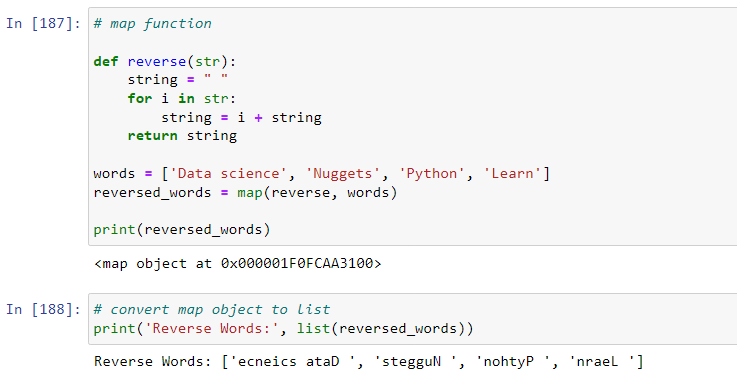Click the 'Reverse Words:' string in cell 188
The width and height of the screenshot is (737, 376).
coord(212,328)
